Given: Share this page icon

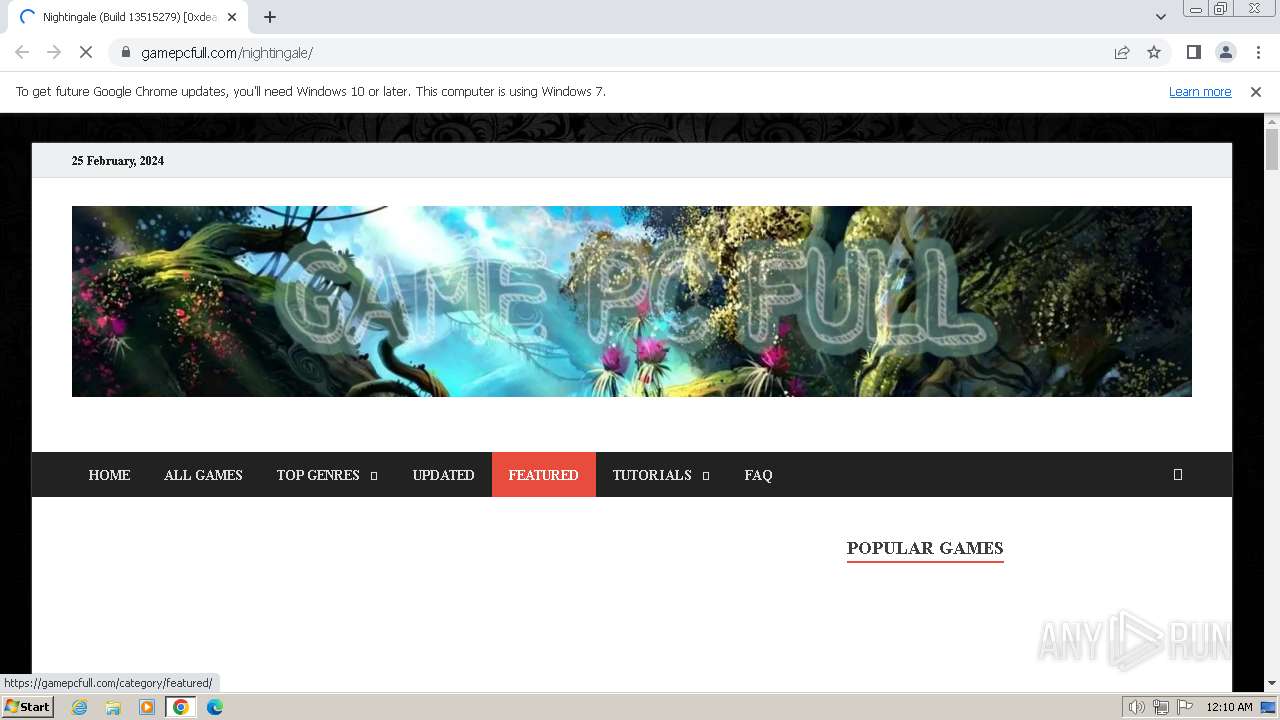Looking at the screenshot, I should [1122, 52].
